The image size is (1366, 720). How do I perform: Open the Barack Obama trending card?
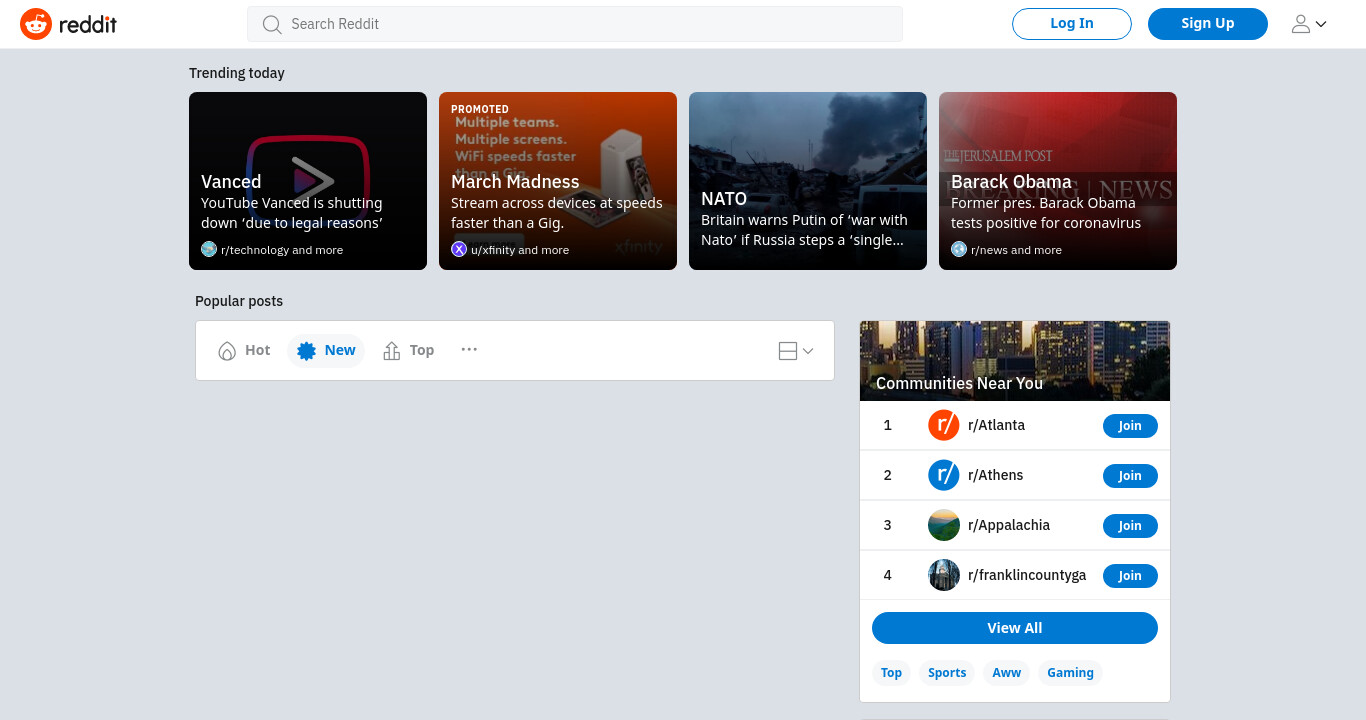(x=1058, y=181)
